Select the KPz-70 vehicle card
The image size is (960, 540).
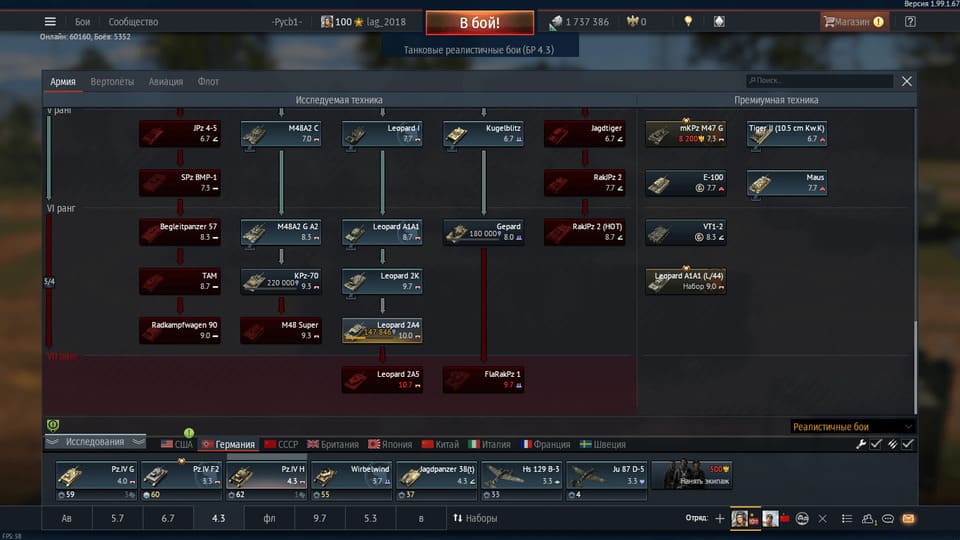pyautogui.click(x=281, y=281)
